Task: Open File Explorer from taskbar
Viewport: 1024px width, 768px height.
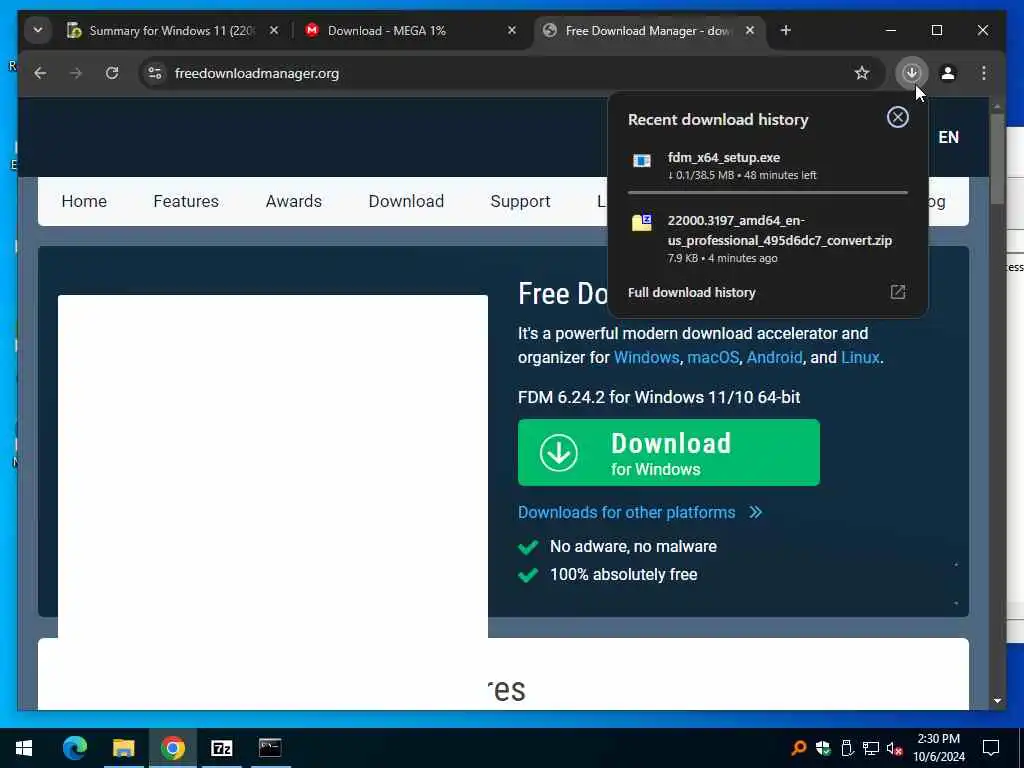Action: [123, 748]
